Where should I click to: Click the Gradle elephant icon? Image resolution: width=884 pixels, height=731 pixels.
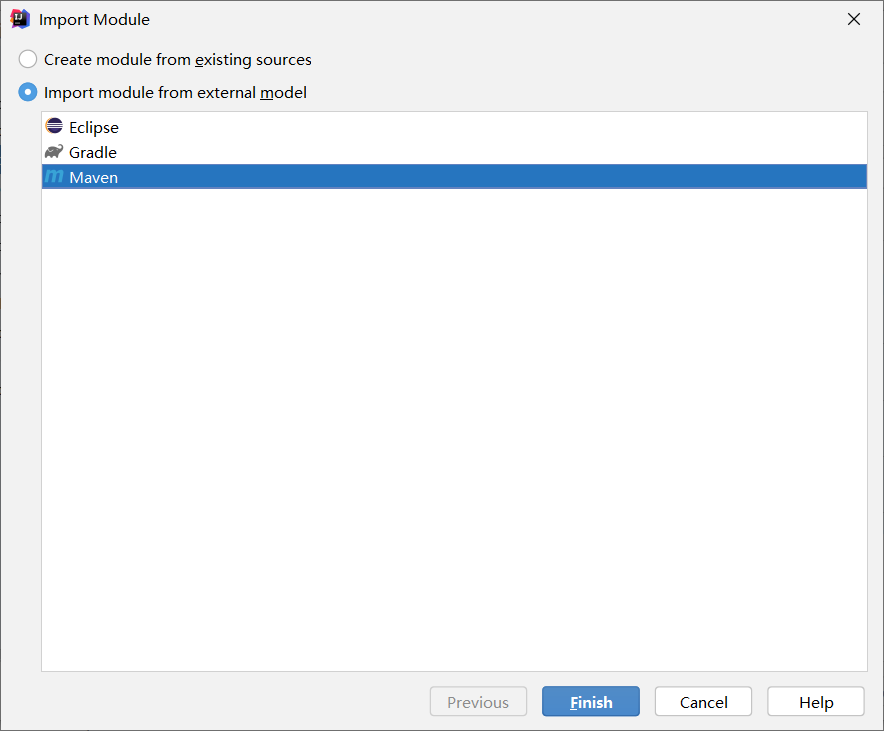[x=55, y=151]
